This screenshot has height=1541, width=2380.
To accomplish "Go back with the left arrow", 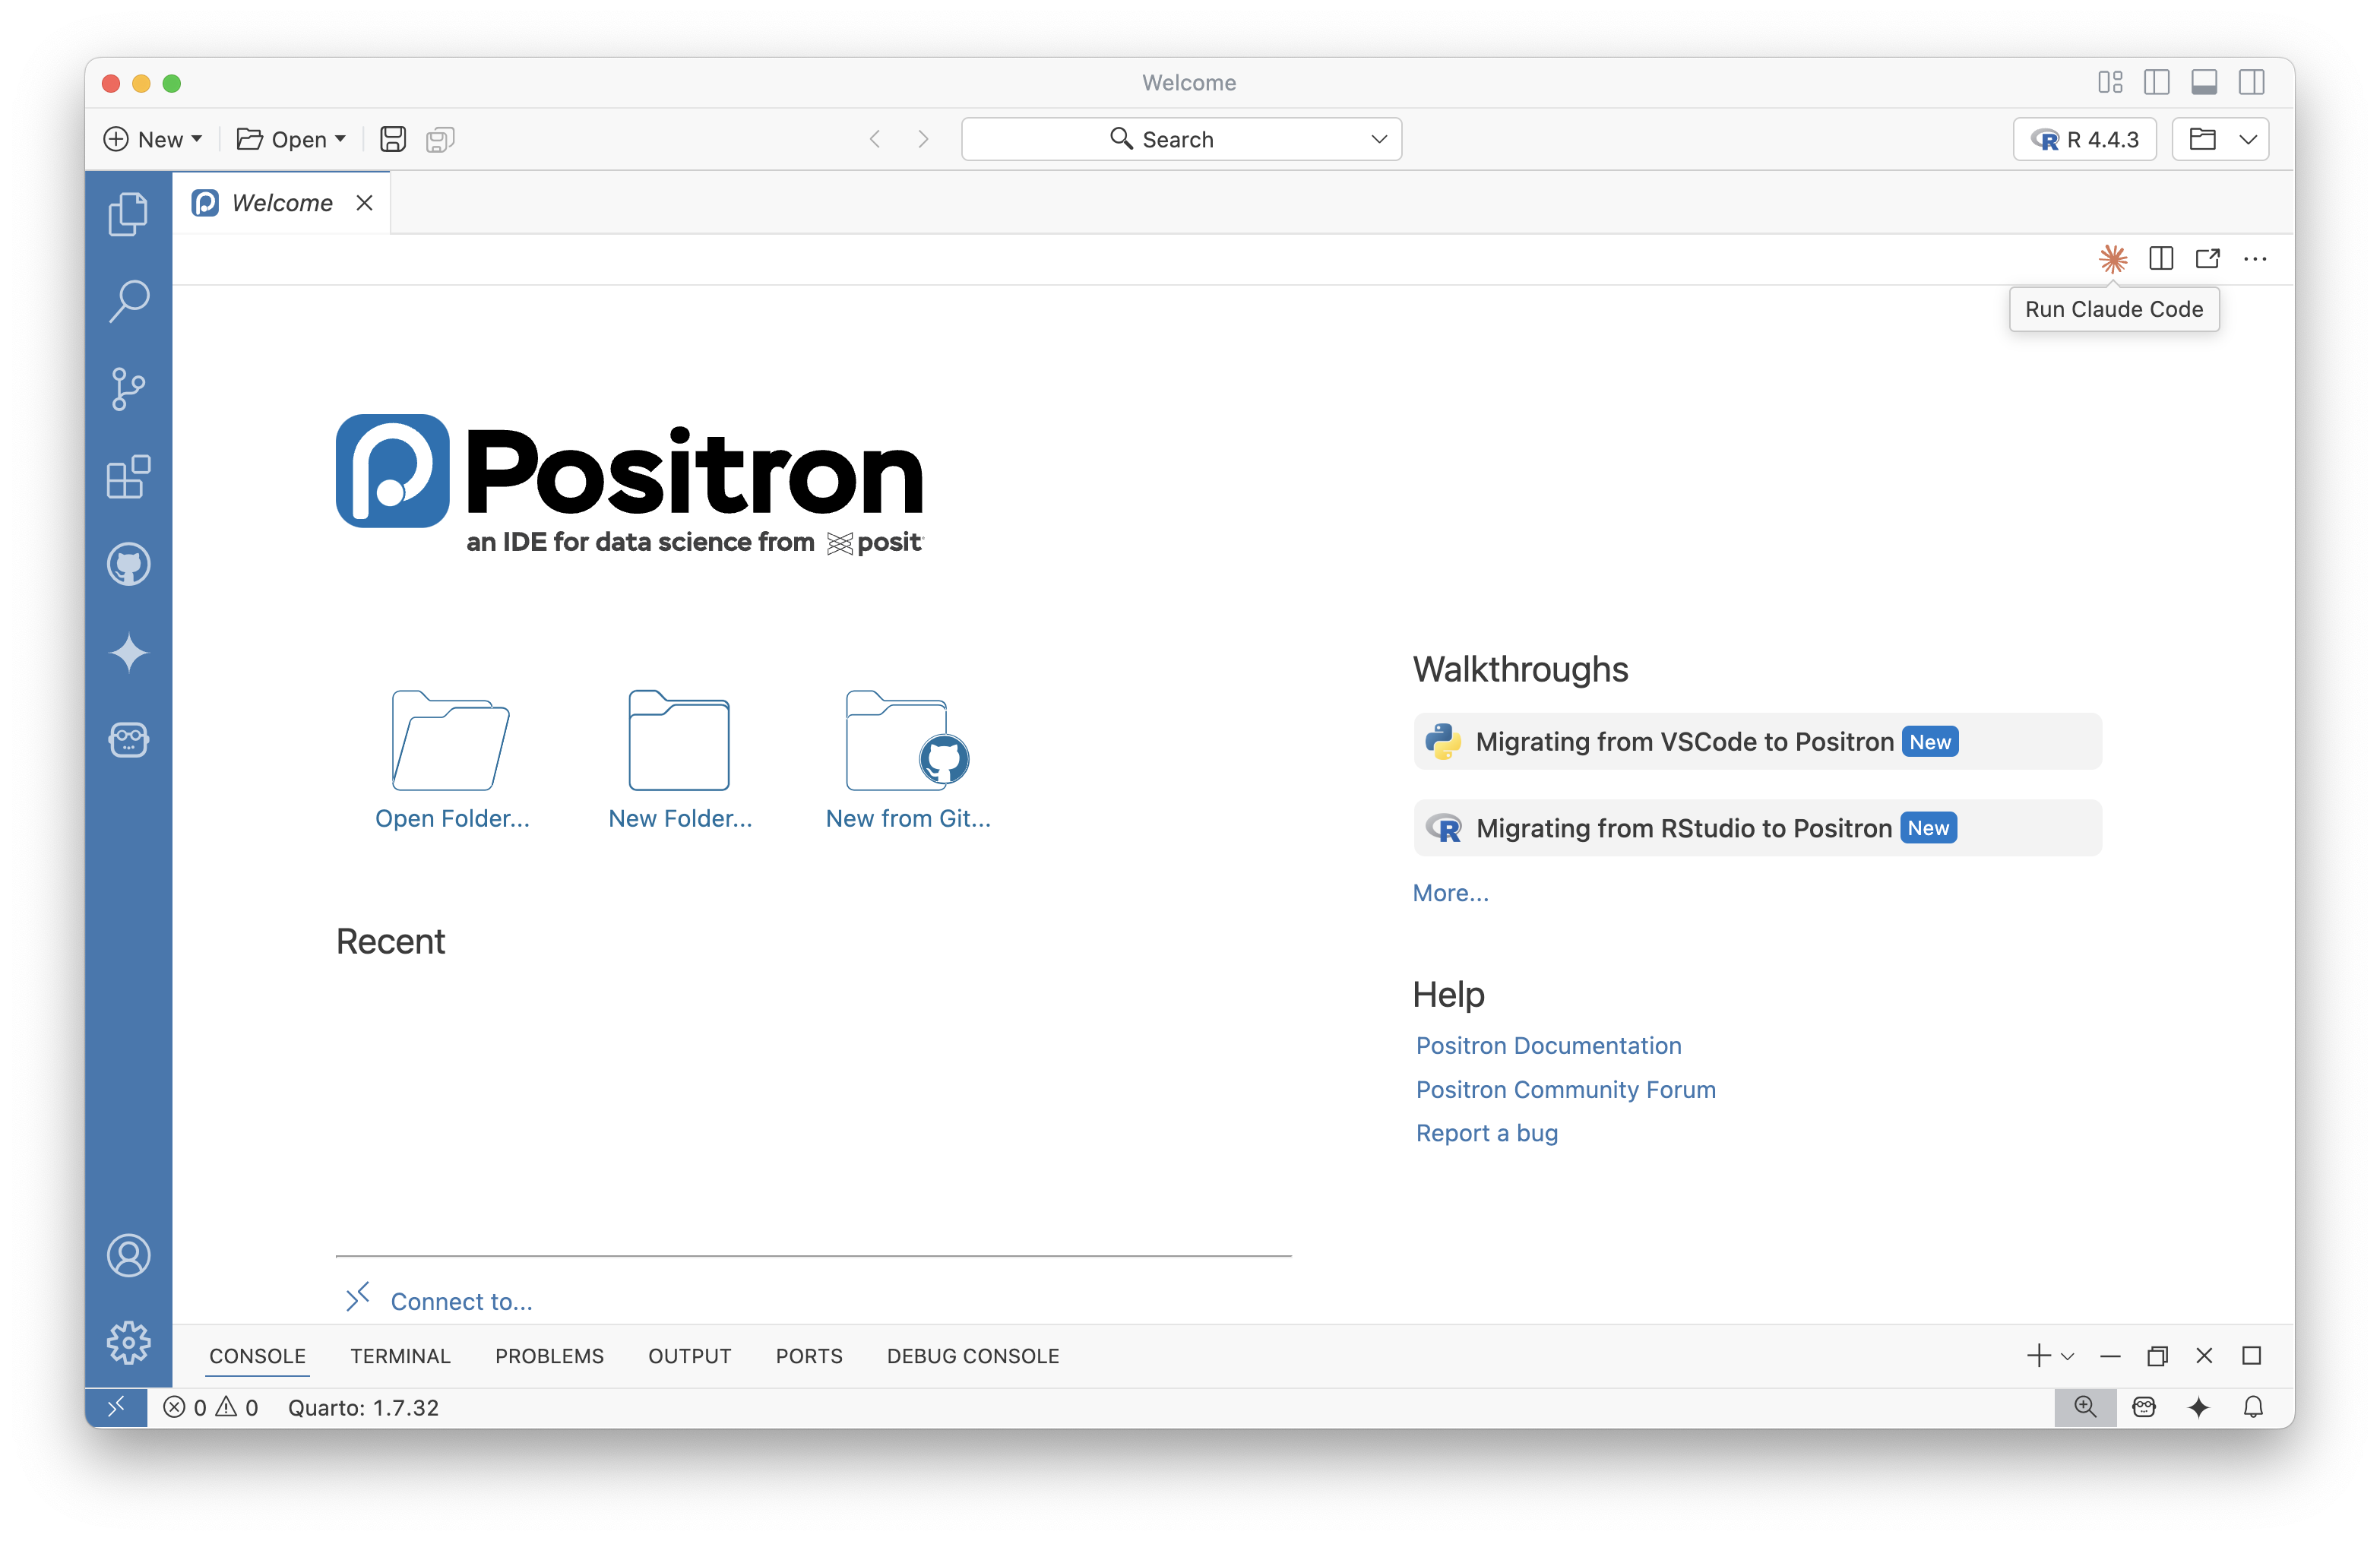I will coord(875,139).
